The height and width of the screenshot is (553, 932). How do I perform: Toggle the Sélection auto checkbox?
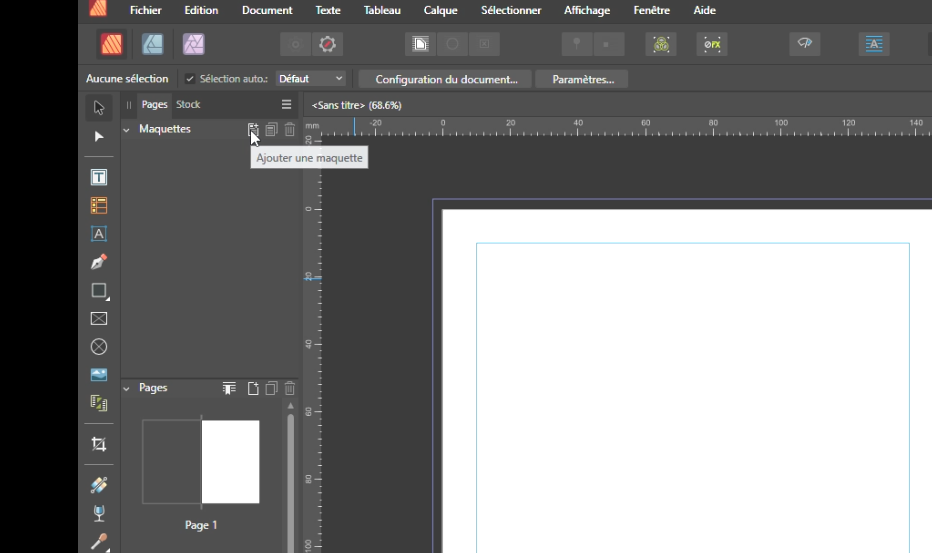pos(190,79)
